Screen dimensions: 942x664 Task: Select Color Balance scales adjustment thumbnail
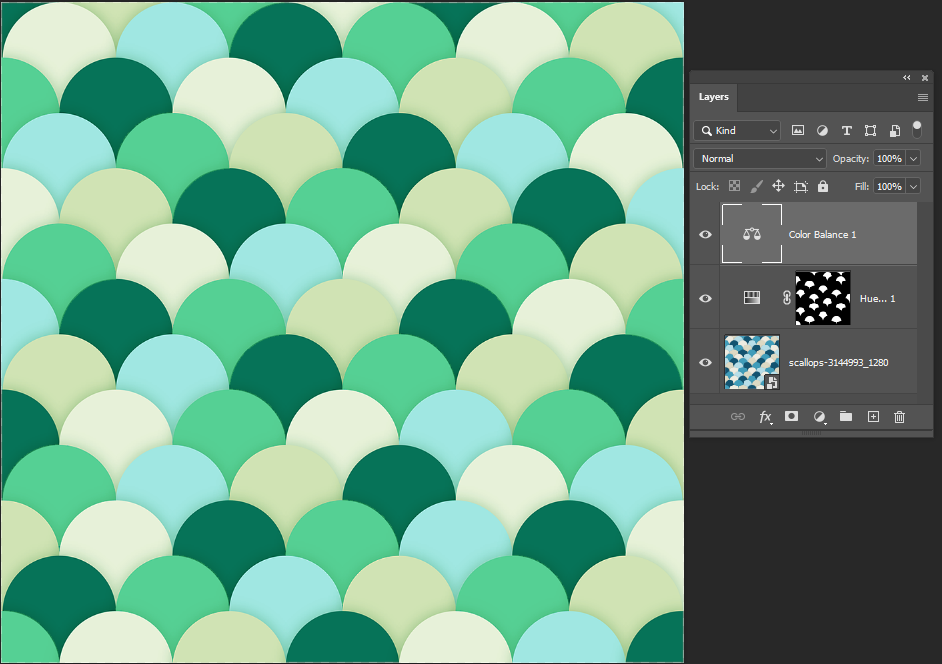(752, 234)
